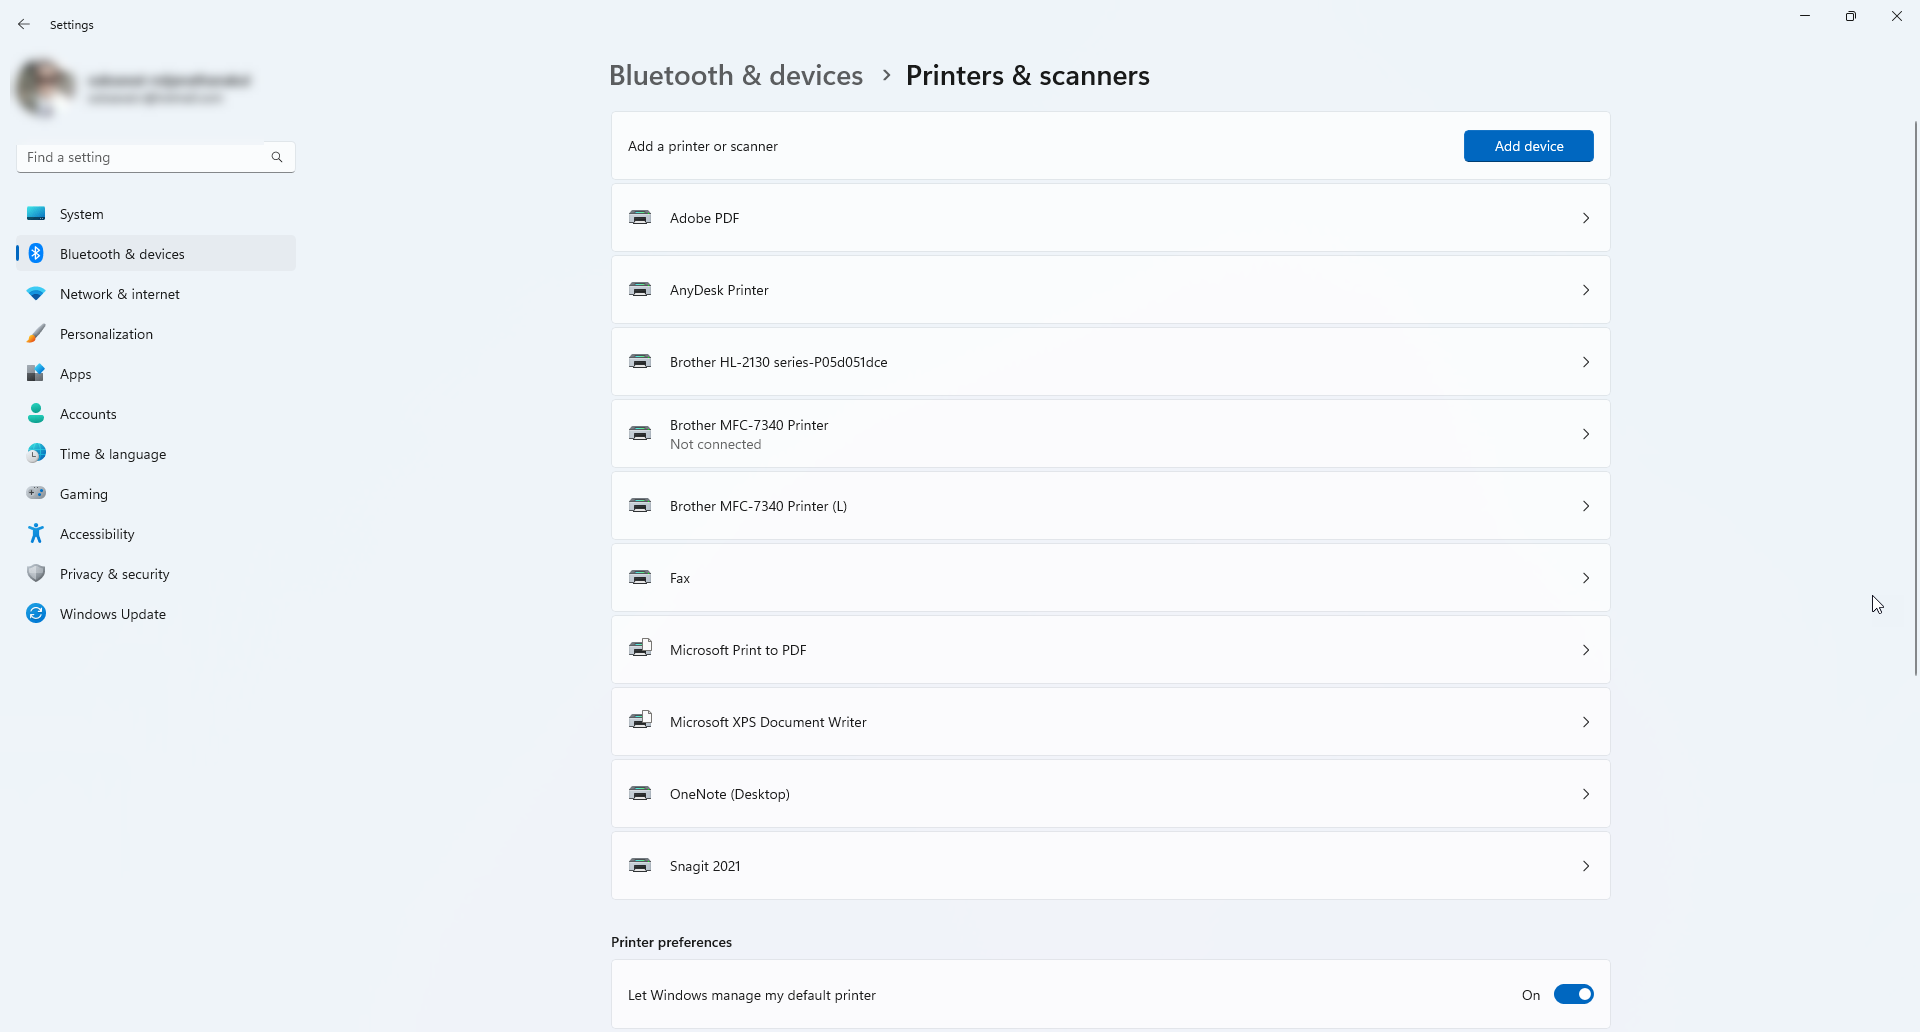Open the System settings category
1920x1032 pixels.
tap(156, 214)
